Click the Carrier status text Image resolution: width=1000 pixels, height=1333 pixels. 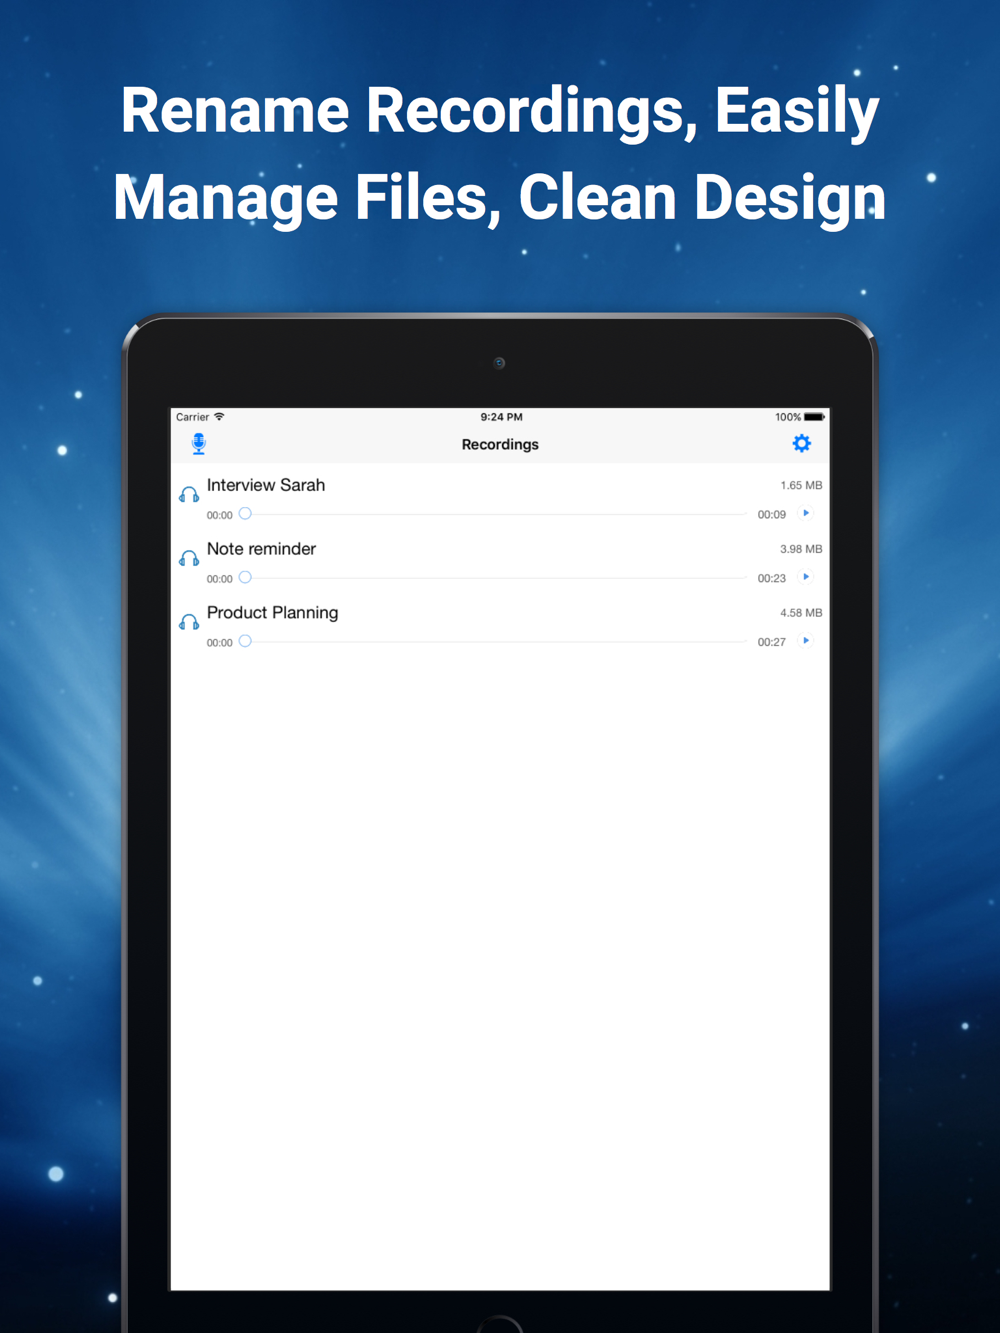coord(193,417)
